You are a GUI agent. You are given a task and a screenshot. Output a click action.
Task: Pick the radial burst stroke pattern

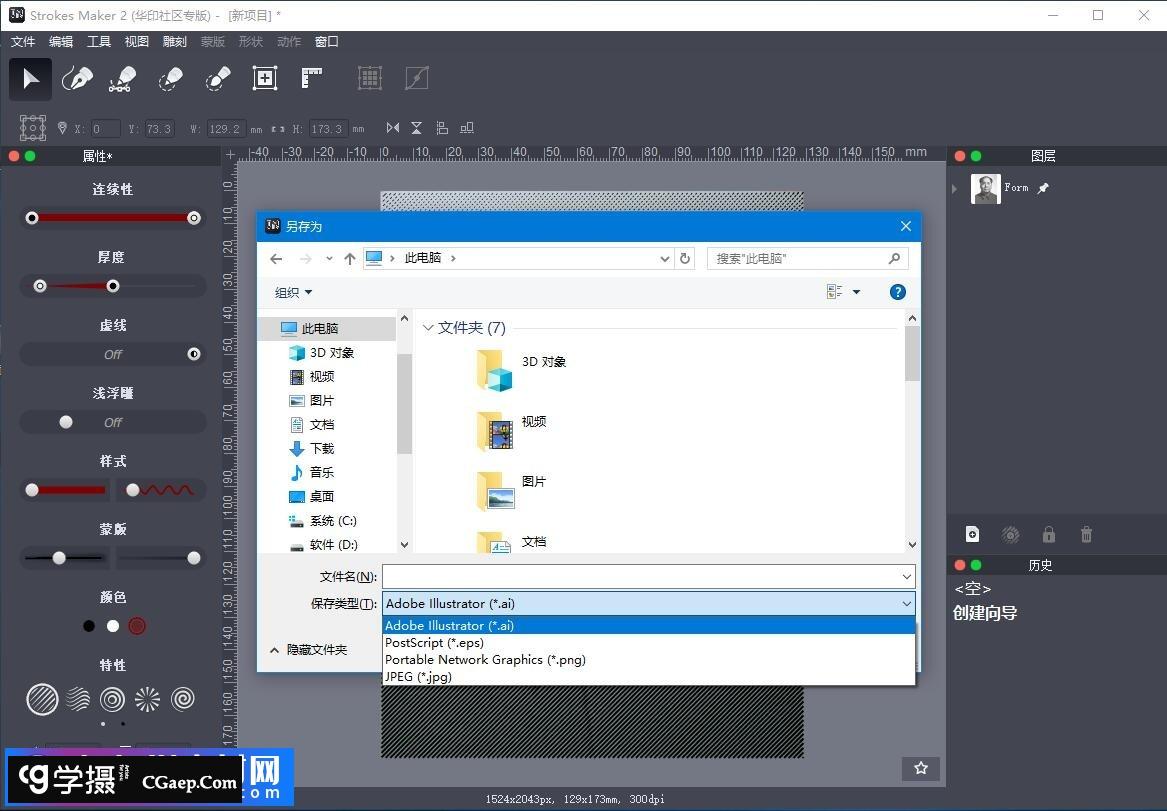147,699
